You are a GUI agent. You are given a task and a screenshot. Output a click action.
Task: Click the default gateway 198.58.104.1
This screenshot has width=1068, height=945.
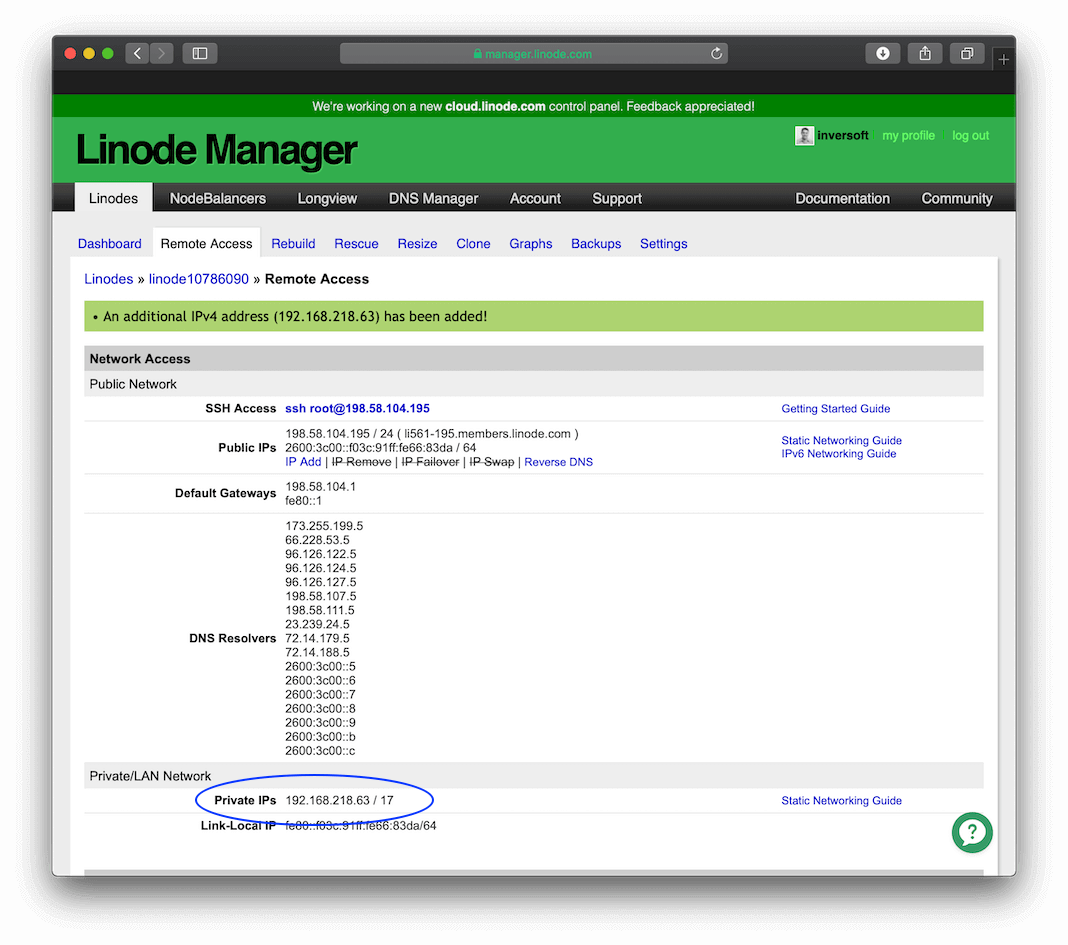pyautogui.click(x=320, y=486)
